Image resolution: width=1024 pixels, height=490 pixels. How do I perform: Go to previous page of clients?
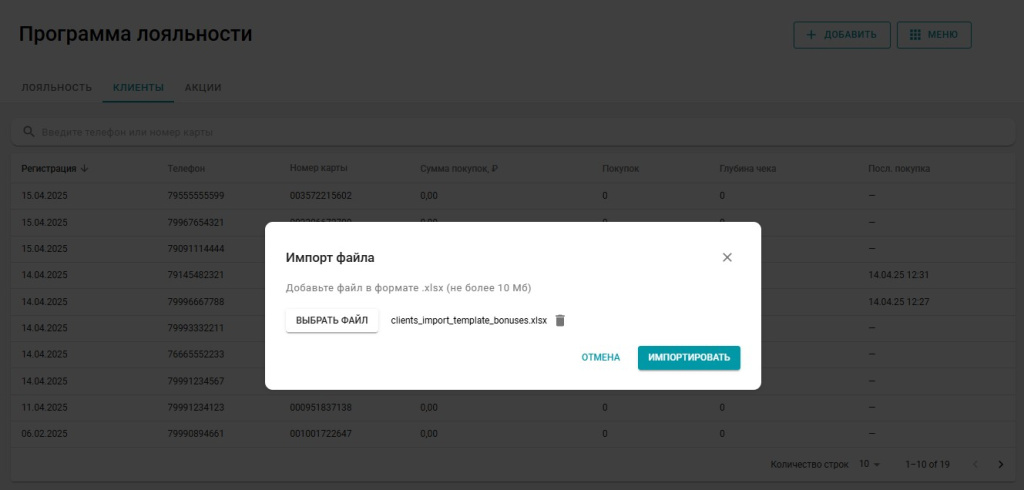click(x=976, y=464)
